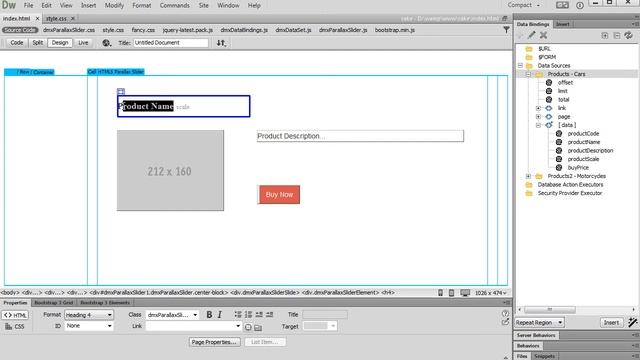Select the buyPrice binding
The image size is (640, 360).
pos(578,168)
